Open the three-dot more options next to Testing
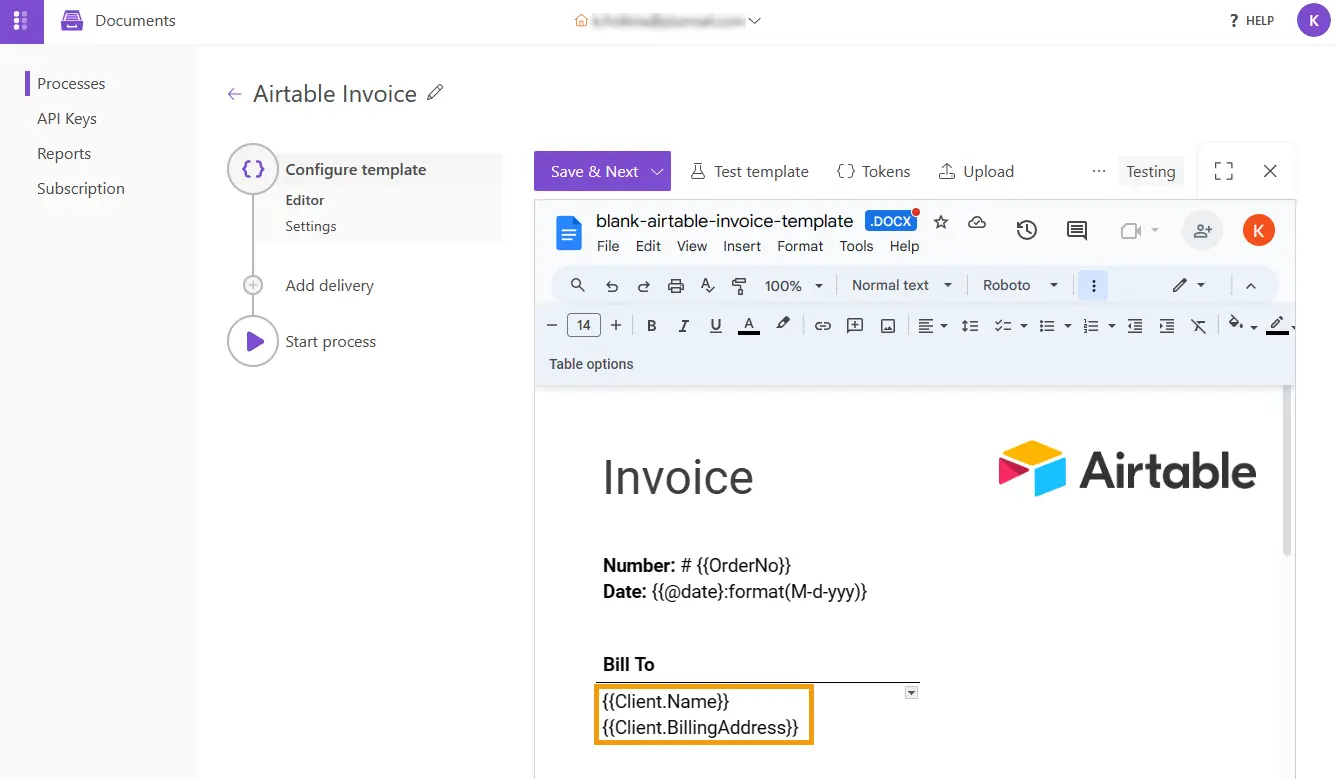The image size is (1336, 779). pos(1099,171)
